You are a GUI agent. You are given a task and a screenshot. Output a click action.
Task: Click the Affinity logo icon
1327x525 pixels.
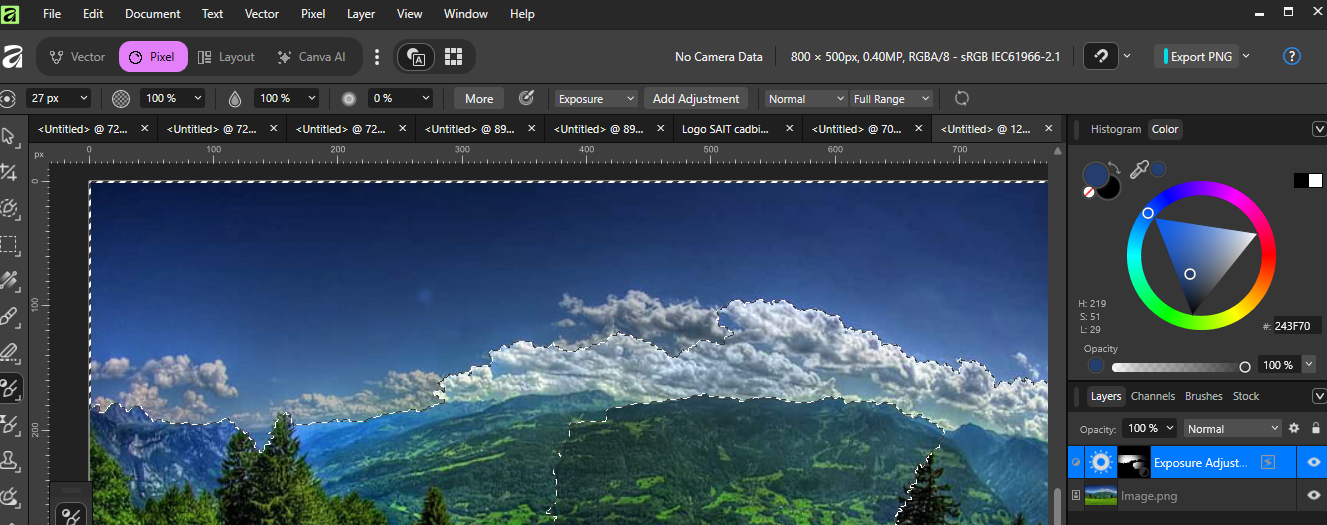pos(11,57)
